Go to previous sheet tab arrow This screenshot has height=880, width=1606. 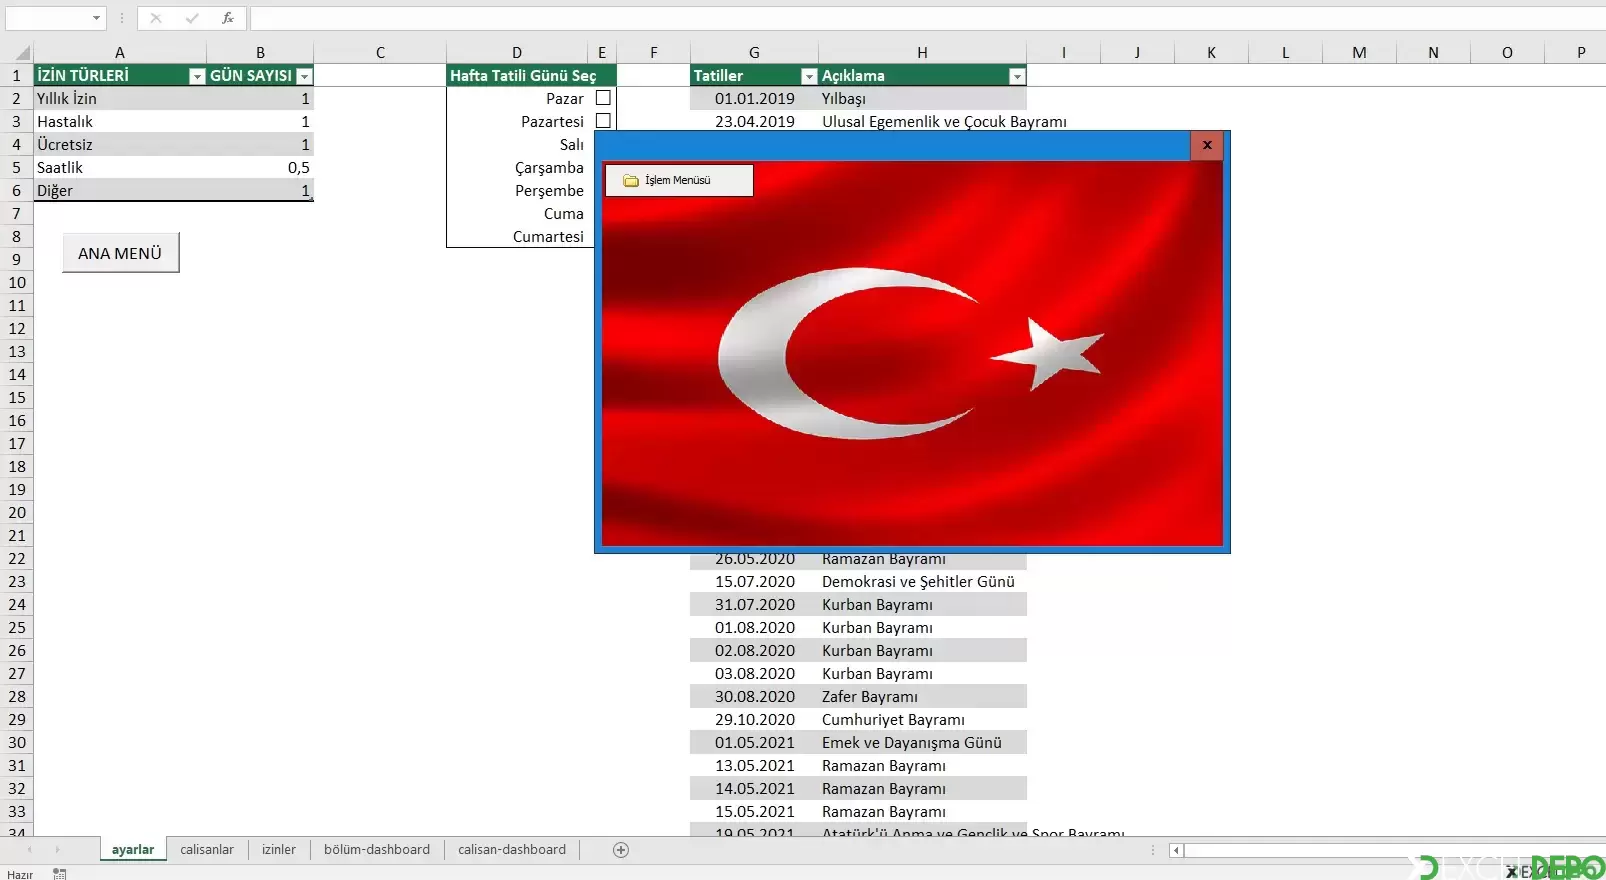click(x=30, y=850)
